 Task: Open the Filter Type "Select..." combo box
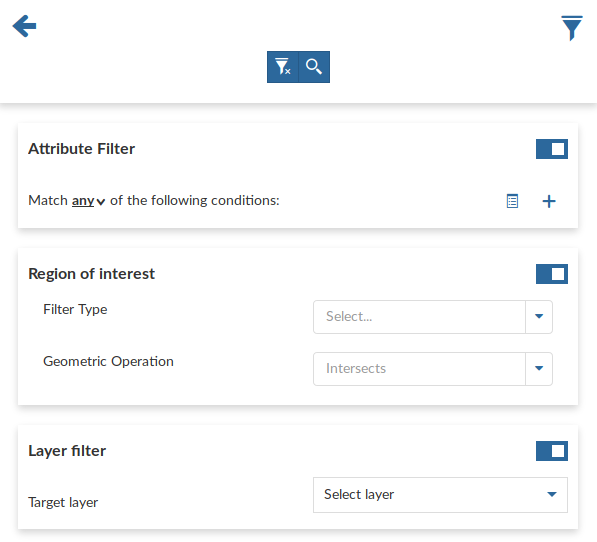click(x=433, y=317)
